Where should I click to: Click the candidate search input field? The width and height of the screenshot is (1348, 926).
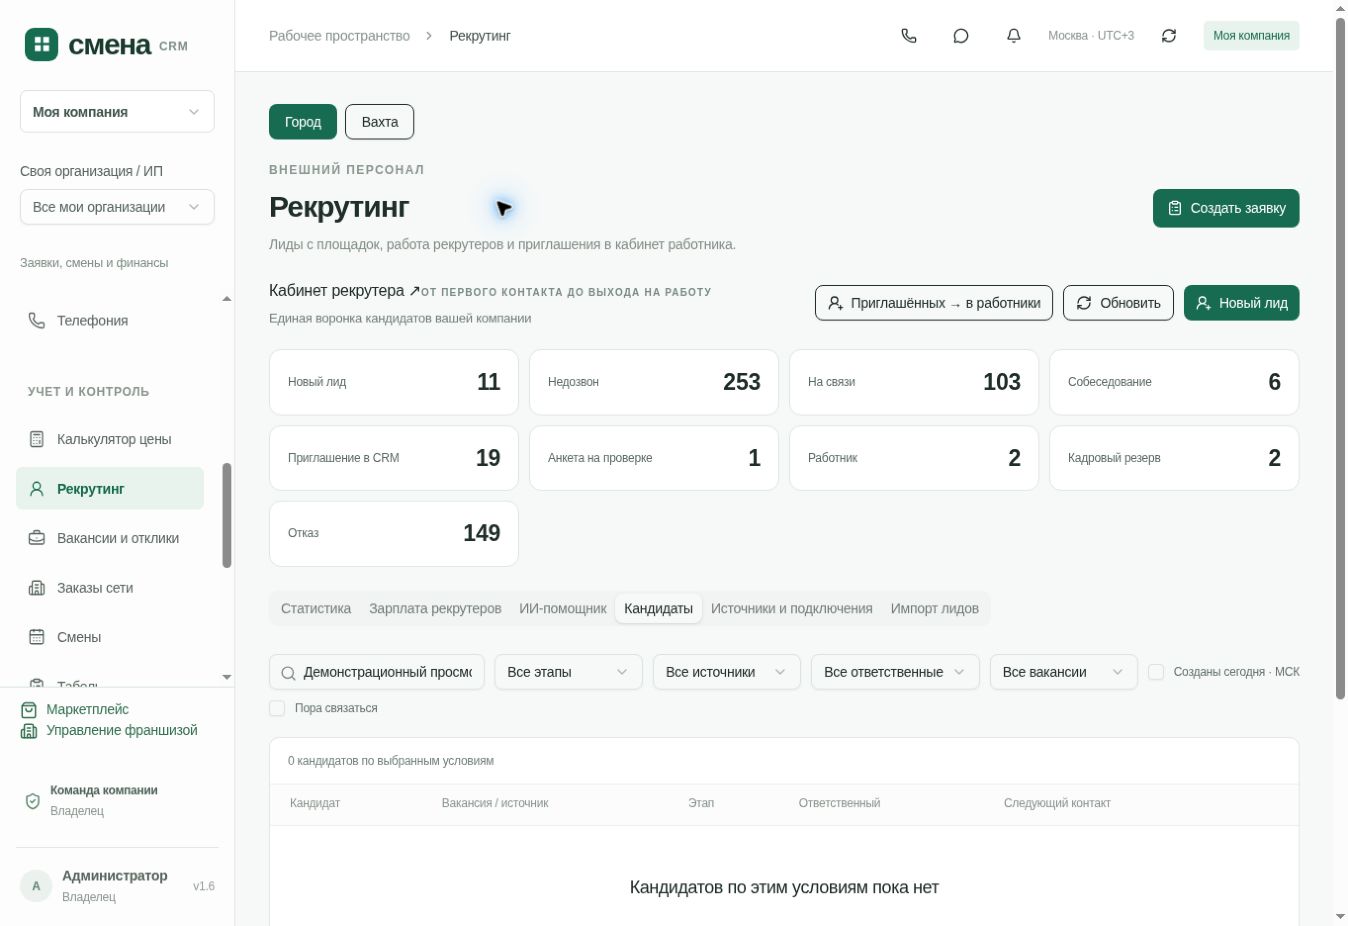click(377, 672)
